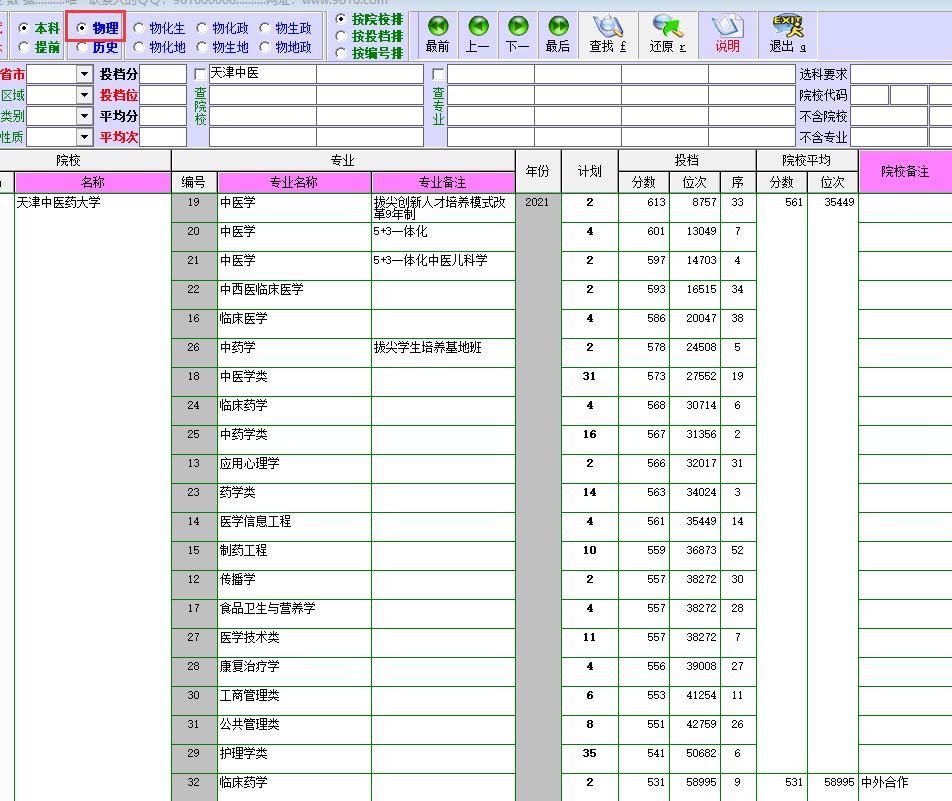The image size is (952, 801).
Task: Expand the 区域 dropdown arrow
Action: click(84, 96)
